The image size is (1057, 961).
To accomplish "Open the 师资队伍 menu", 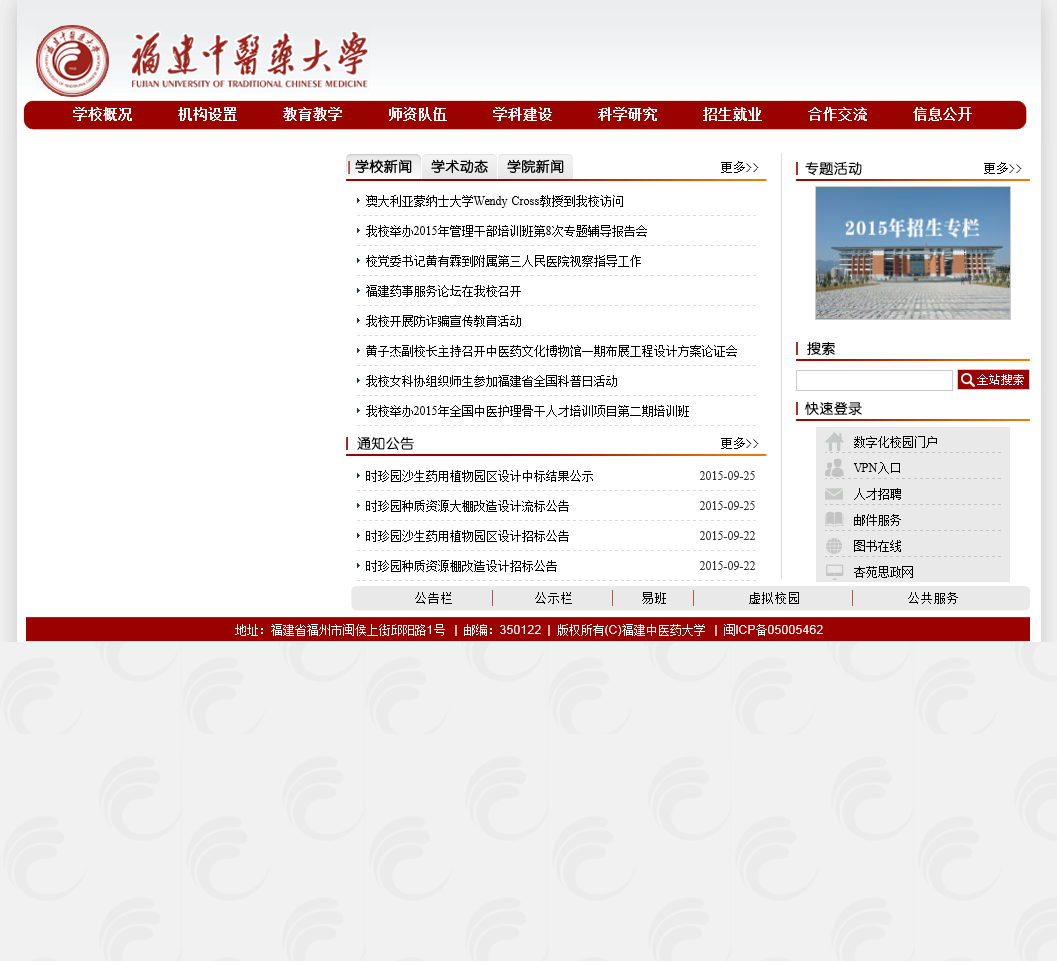I will (417, 115).
